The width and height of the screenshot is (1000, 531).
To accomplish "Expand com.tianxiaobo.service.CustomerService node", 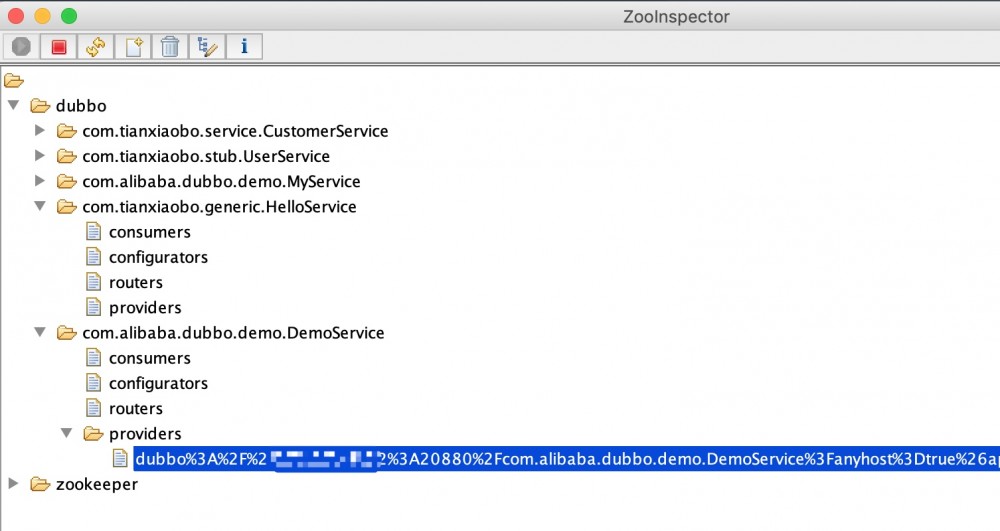I will coord(40,131).
